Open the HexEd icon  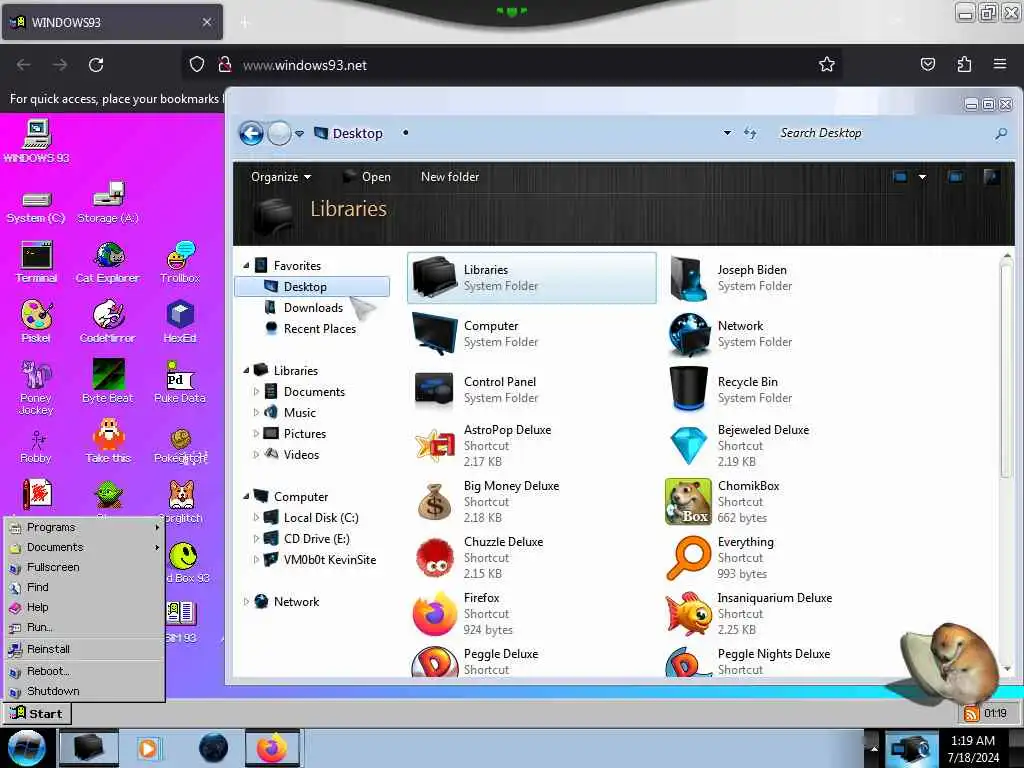tap(180, 321)
